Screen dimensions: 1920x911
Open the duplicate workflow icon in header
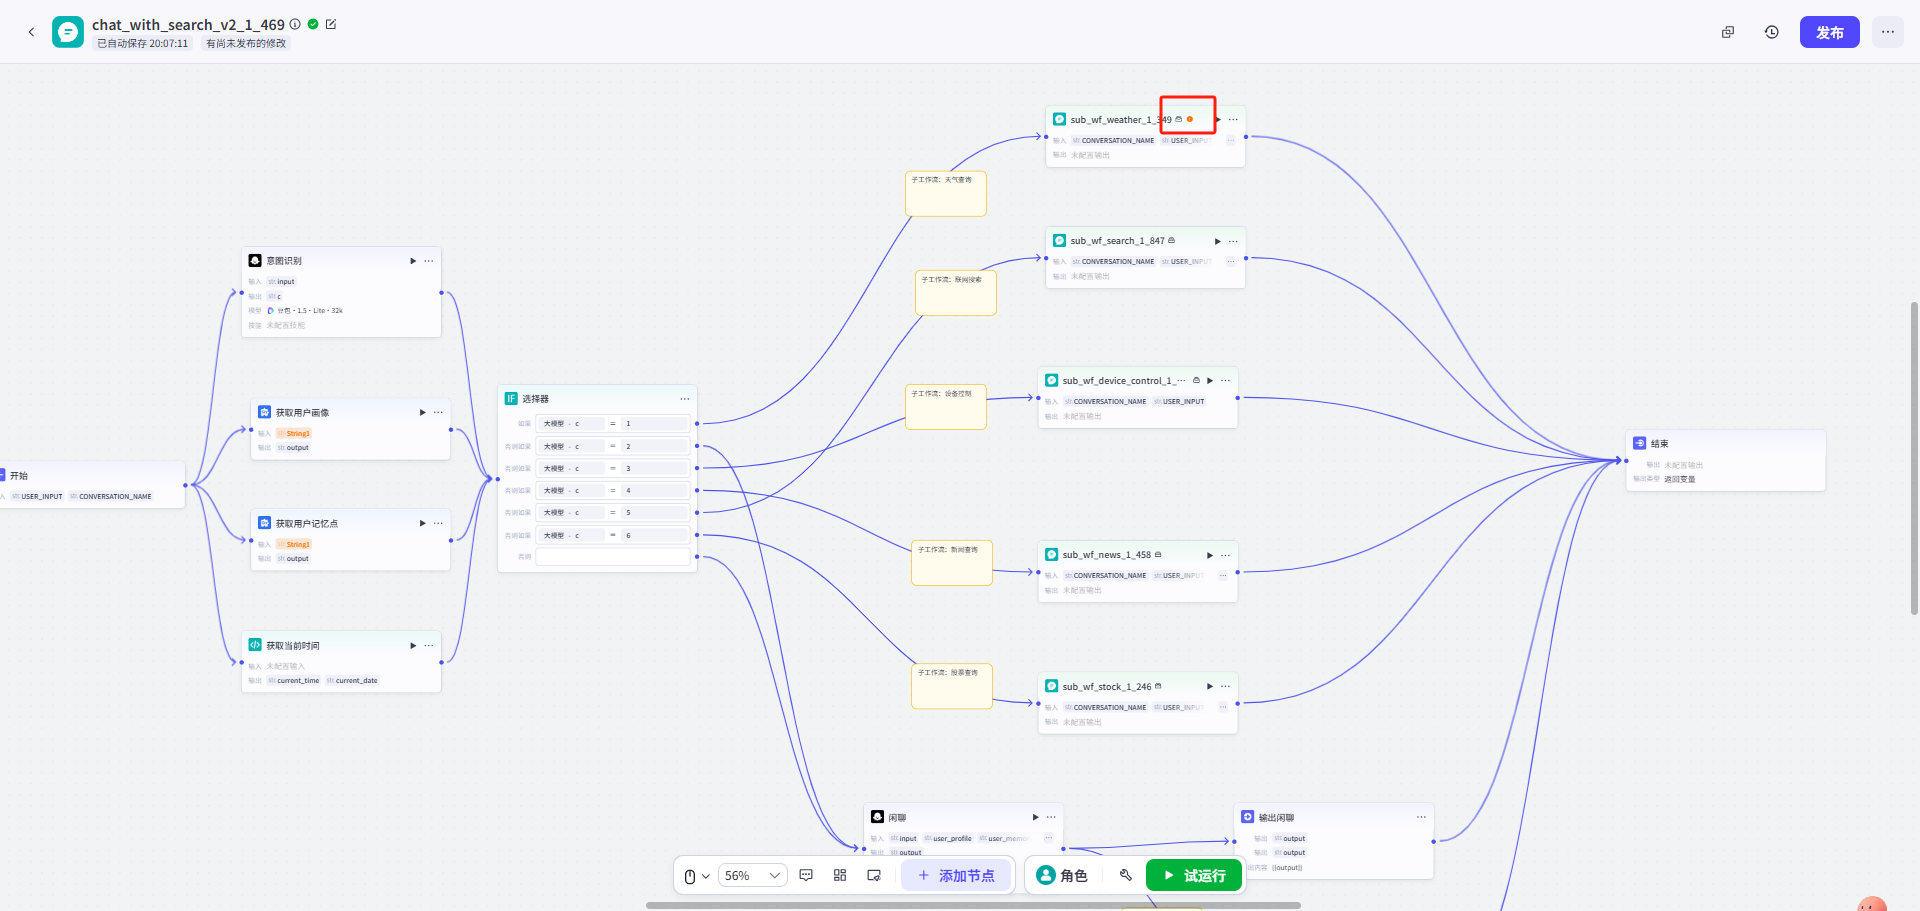pyautogui.click(x=1728, y=32)
